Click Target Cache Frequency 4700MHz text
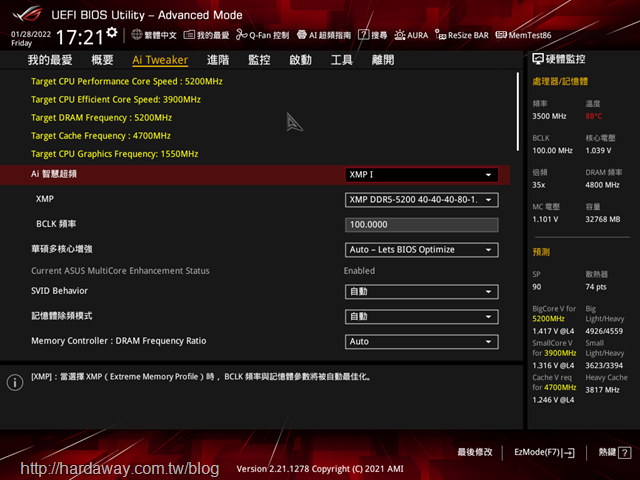This screenshot has width=640, height=480. (101, 136)
